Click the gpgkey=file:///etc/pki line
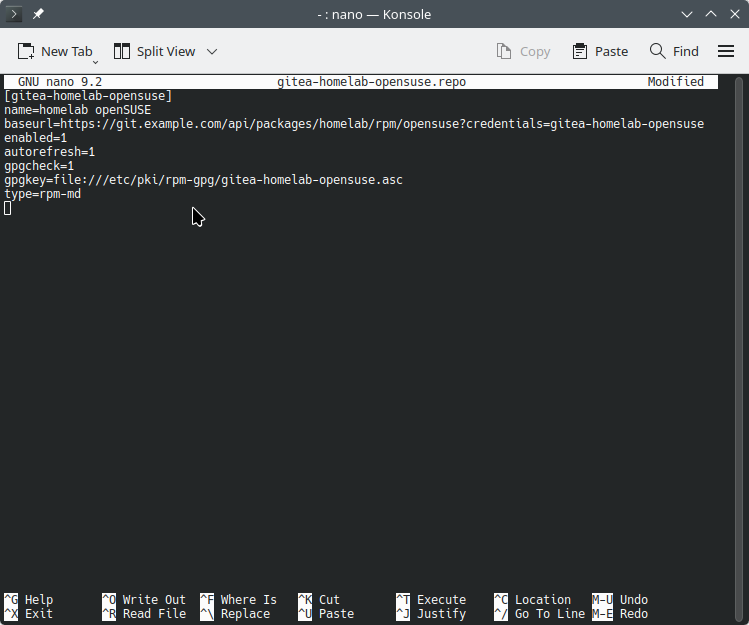The height and width of the screenshot is (625, 749). [x=203, y=180]
